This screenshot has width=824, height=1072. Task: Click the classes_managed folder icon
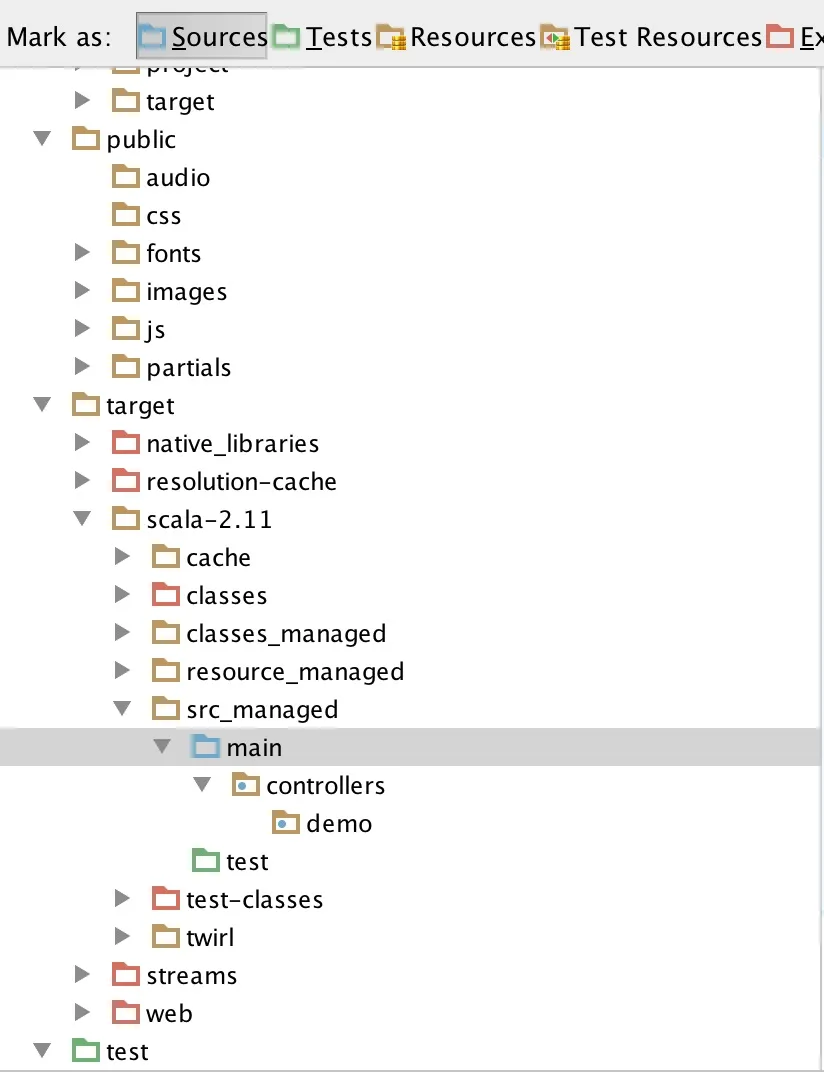tap(166, 632)
